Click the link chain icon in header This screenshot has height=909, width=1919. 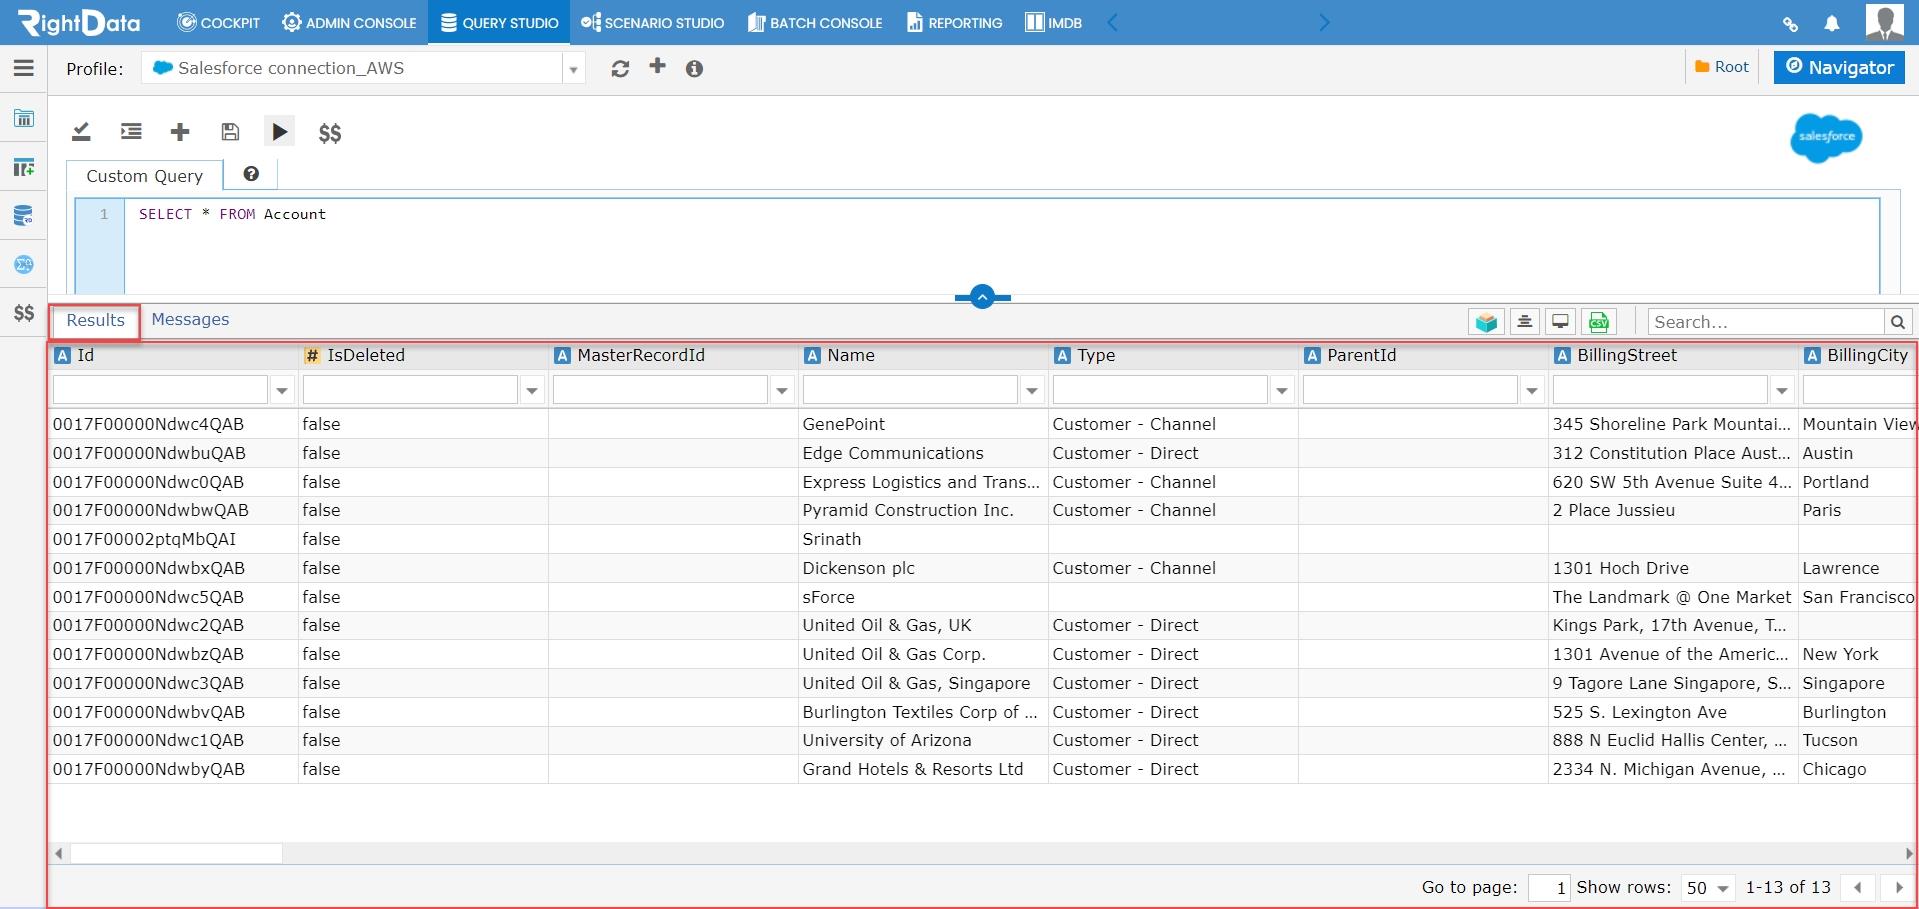point(1790,24)
